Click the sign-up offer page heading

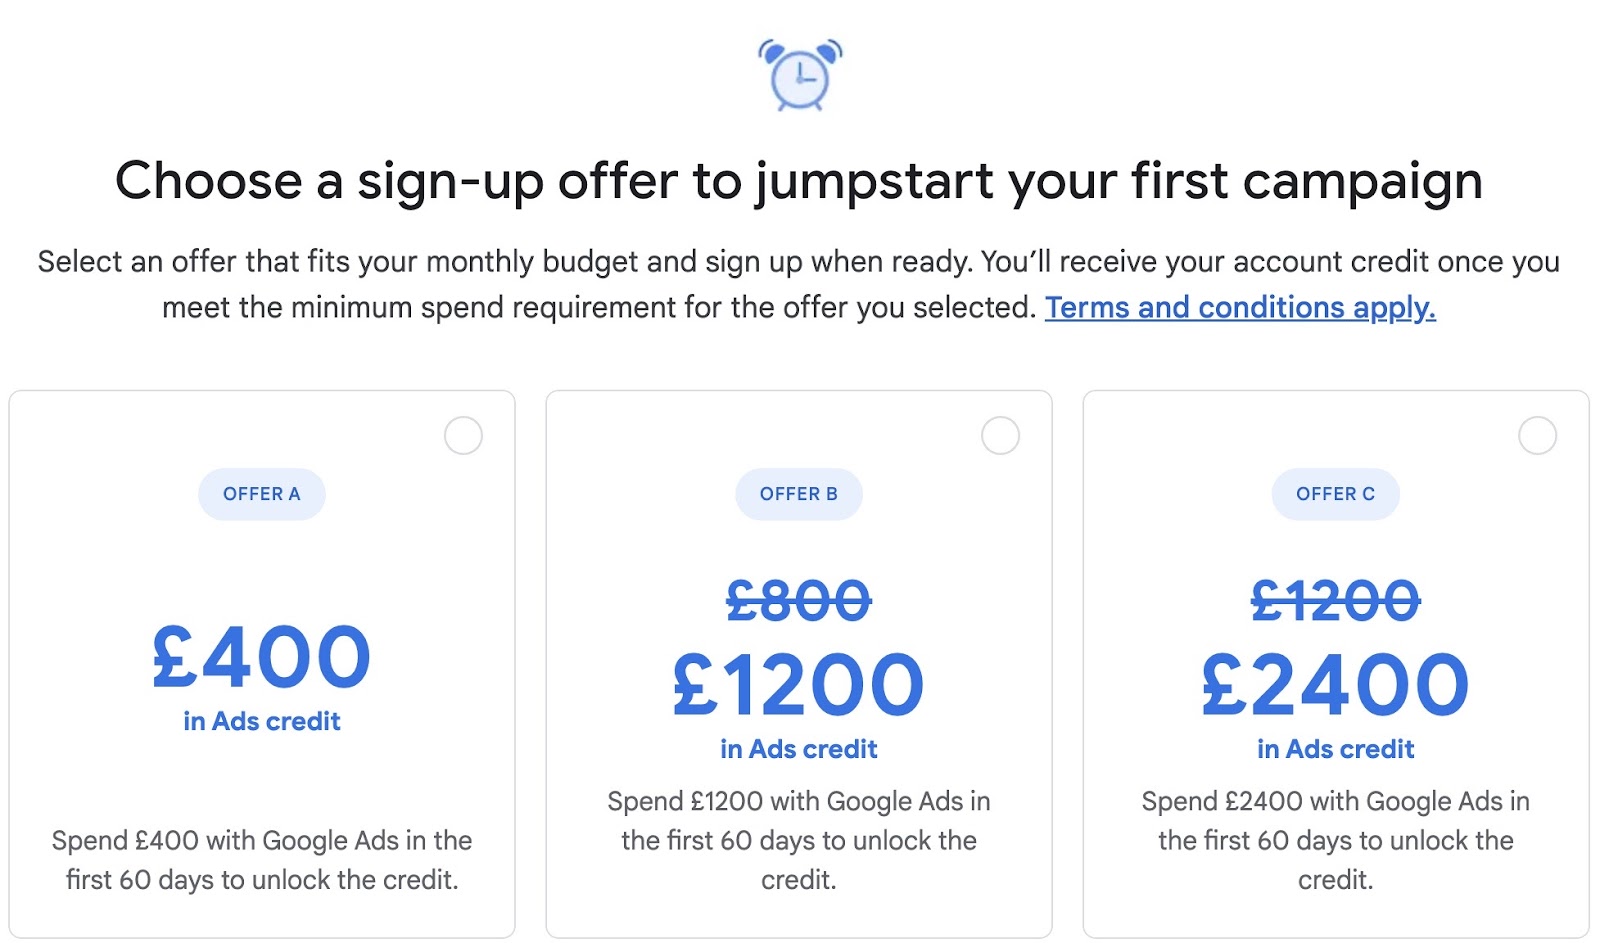[x=800, y=180]
